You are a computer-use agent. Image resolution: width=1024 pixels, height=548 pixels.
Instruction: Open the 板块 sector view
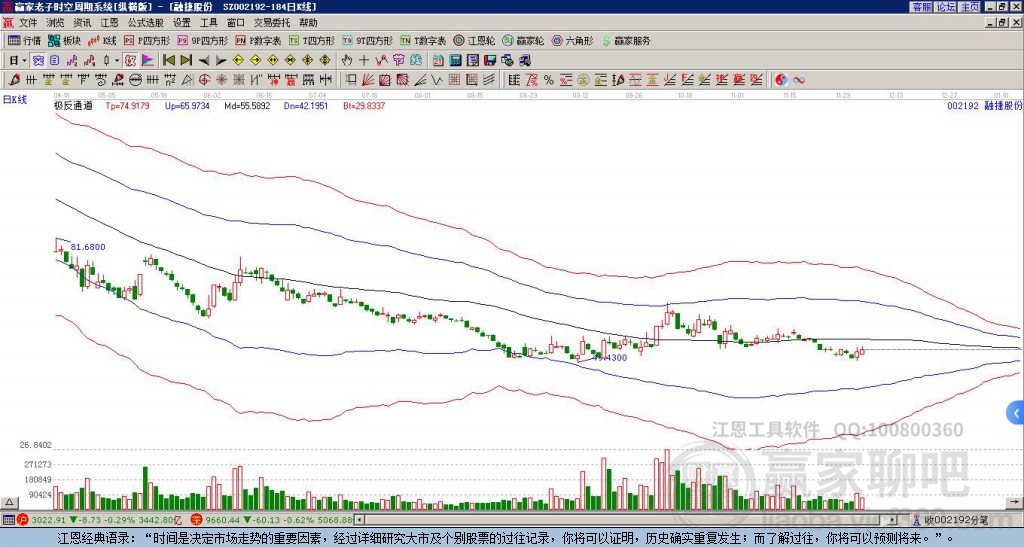(64, 40)
